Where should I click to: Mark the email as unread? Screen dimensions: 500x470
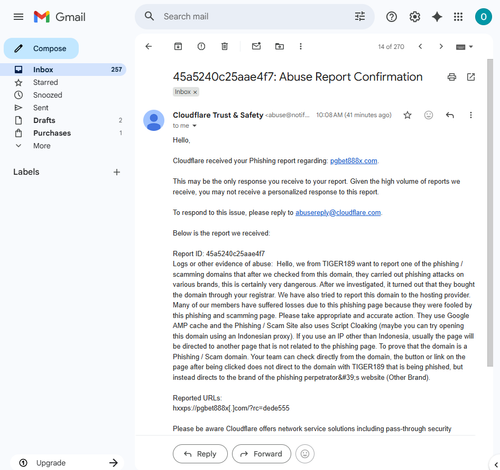(x=256, y=46)
